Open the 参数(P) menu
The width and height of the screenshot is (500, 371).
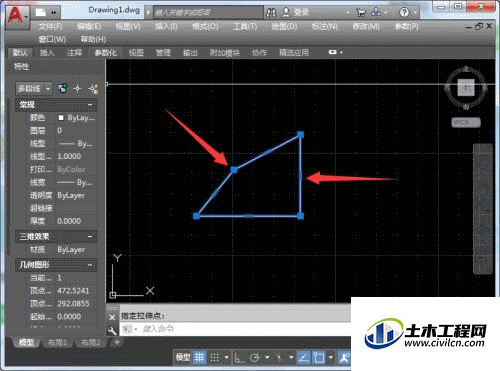click(x=406, y=27)
